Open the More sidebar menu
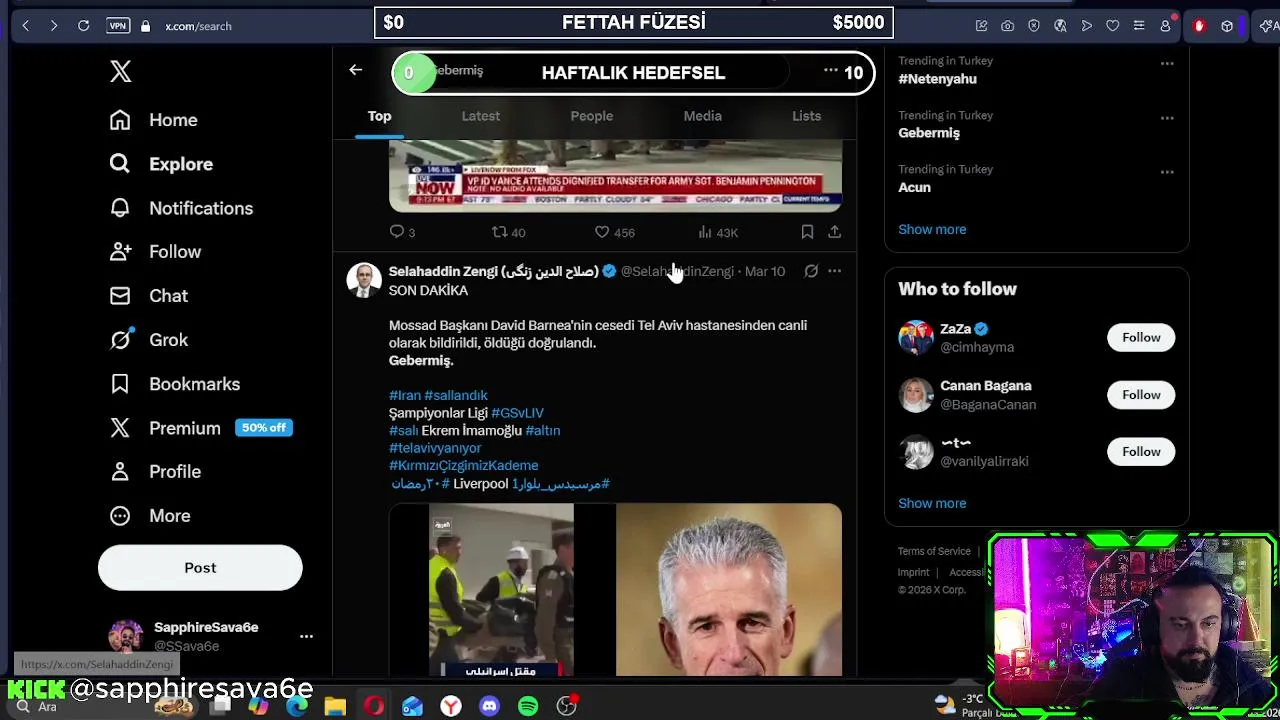The image size is (1280, 720). click(x=150, y=516)
